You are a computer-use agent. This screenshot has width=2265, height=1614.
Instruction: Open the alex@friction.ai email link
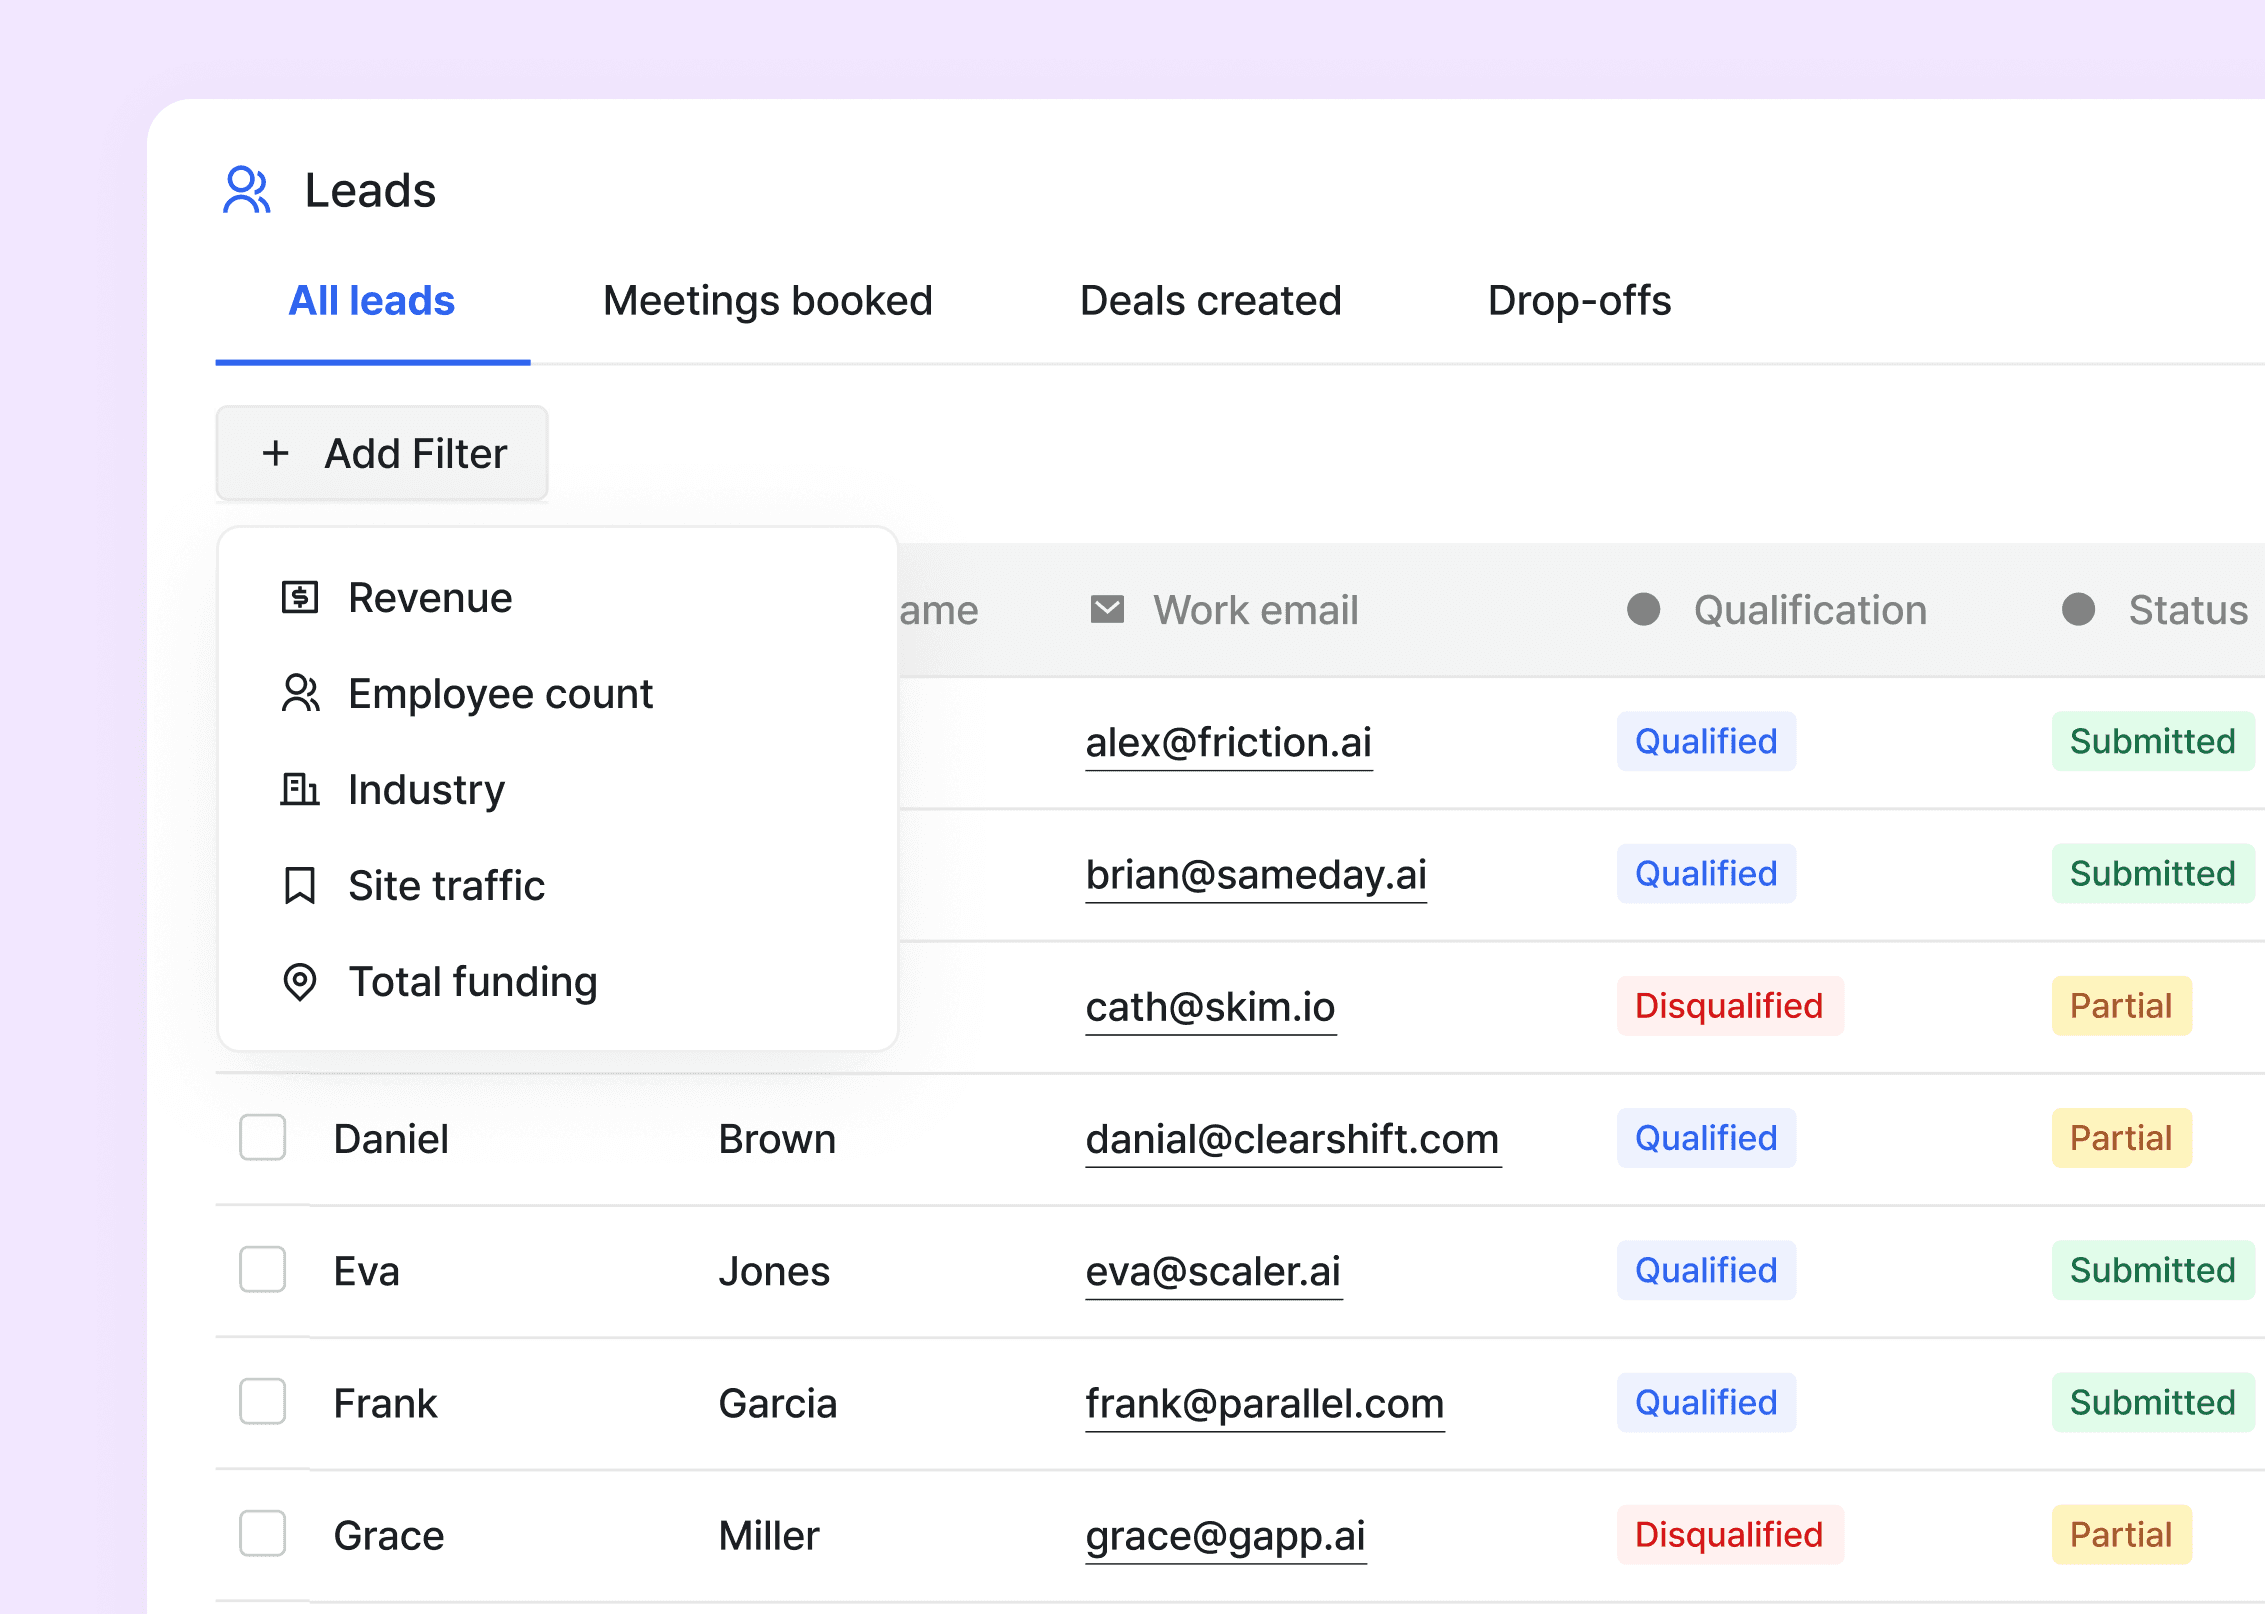click(1228, 743)
